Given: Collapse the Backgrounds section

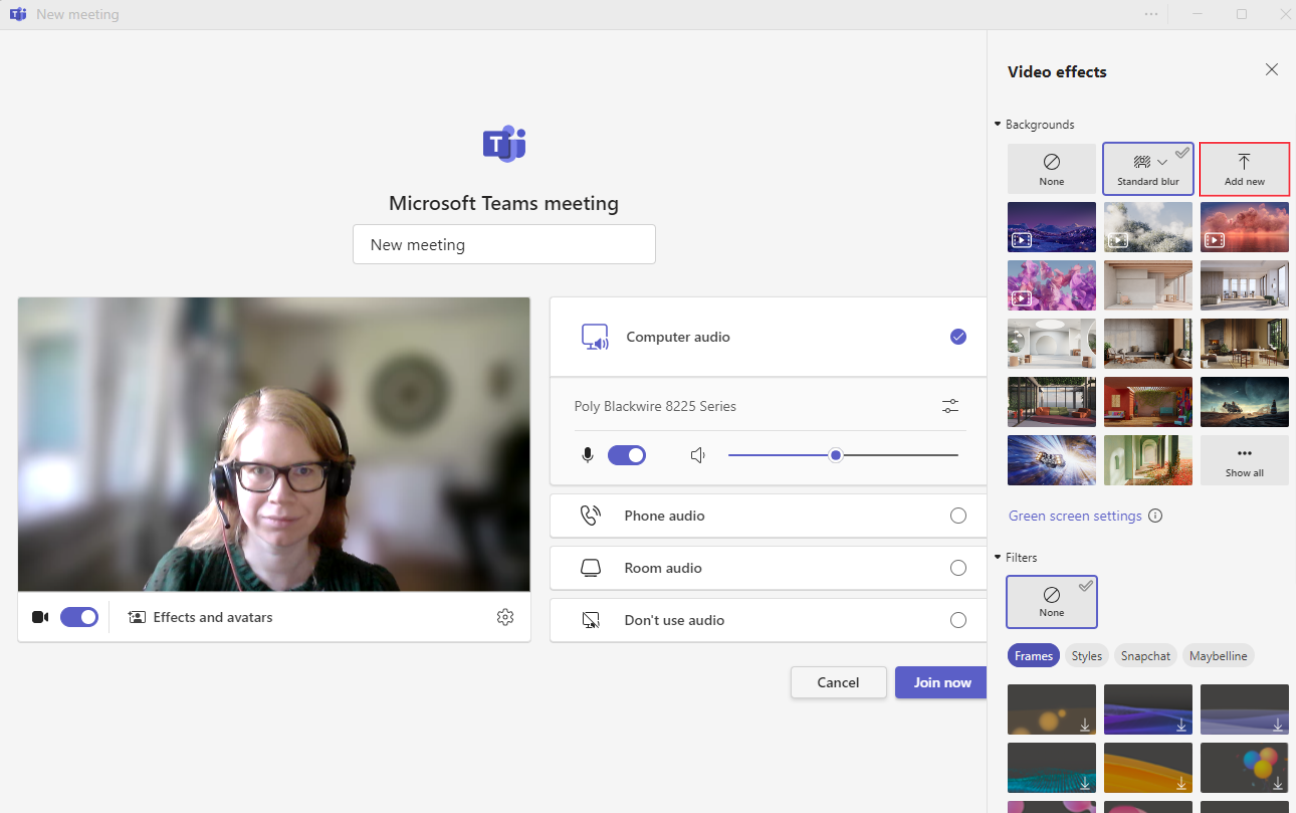Looking at the screenshot, I should click(998, 125).
